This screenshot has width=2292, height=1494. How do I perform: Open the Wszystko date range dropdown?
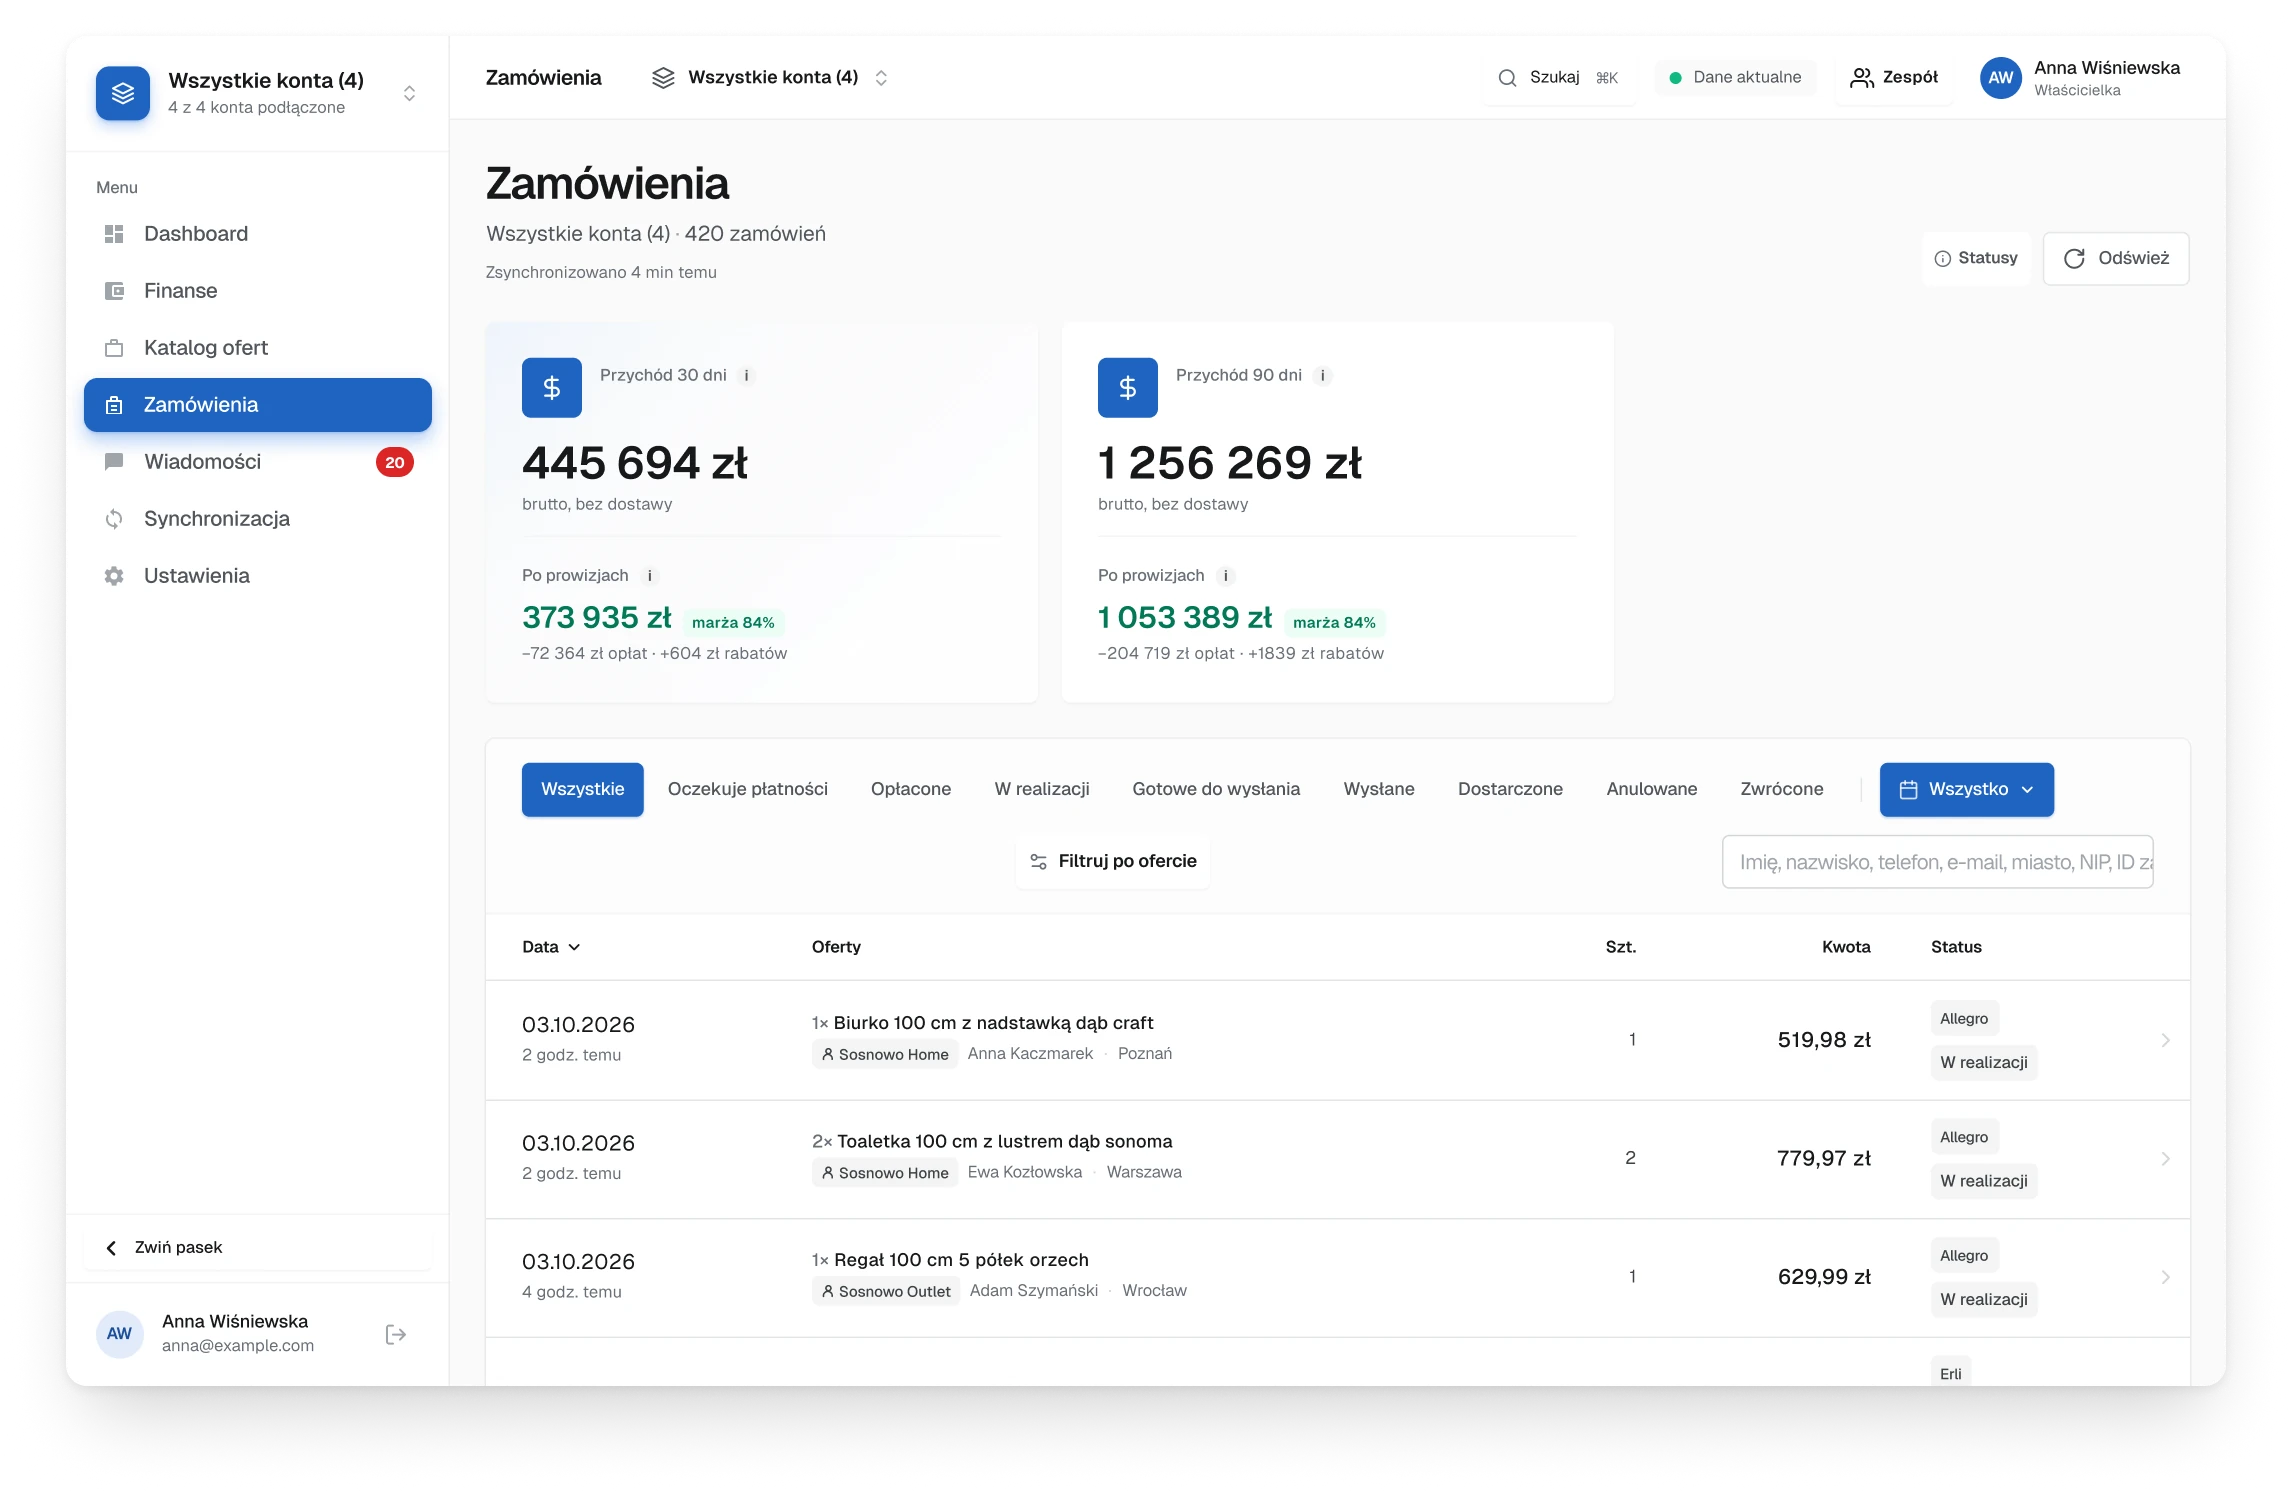1967,790
